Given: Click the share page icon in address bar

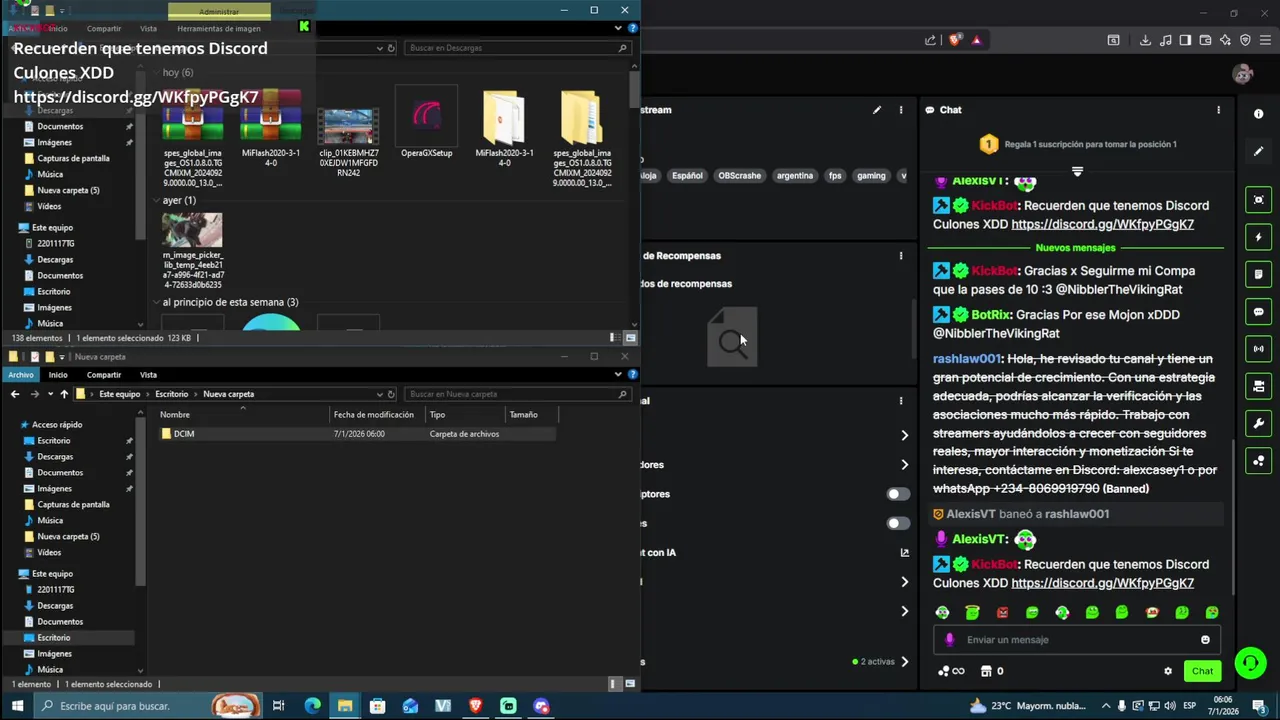Looking at the screenshot, I should 931,40.
